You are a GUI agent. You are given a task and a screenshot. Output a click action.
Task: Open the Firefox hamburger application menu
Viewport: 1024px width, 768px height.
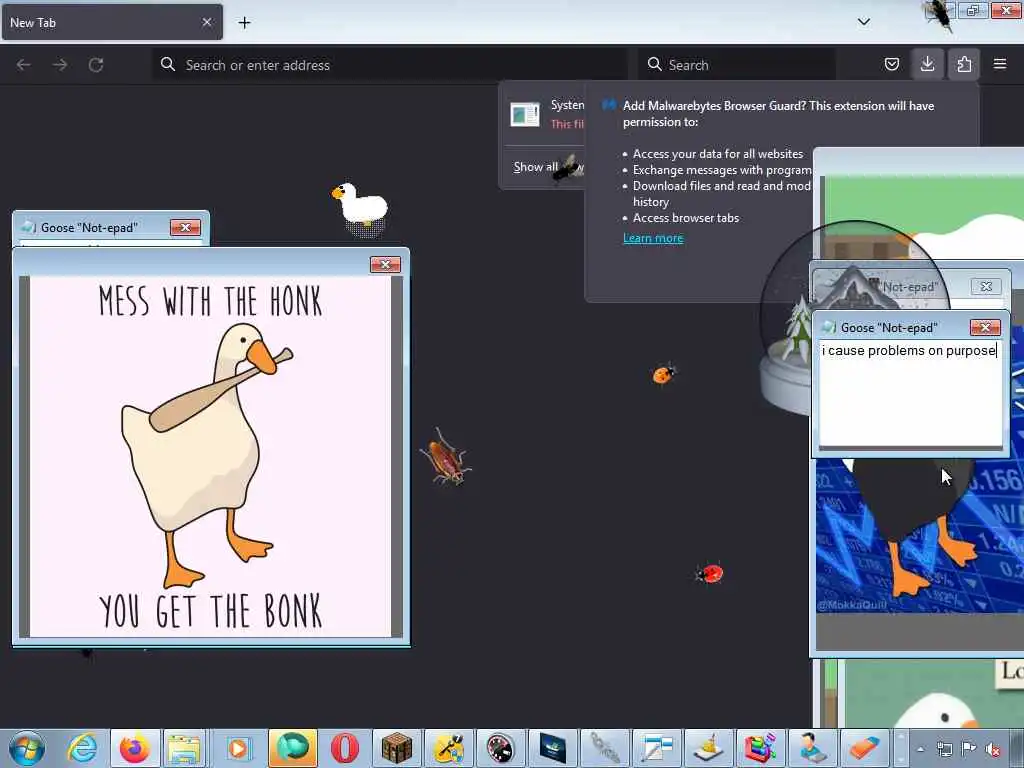pyautogui.click(x=1000, y=64)
